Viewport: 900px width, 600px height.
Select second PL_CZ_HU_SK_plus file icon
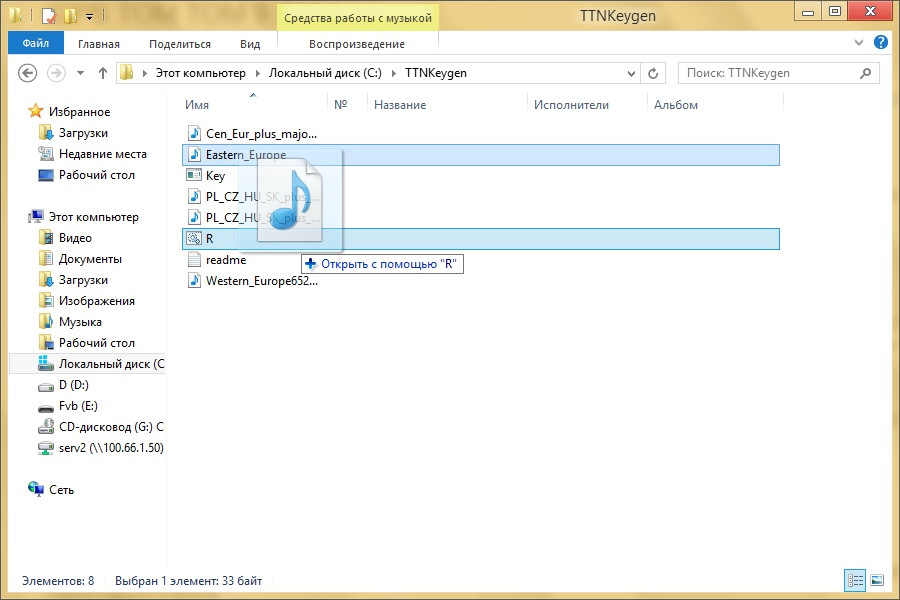(195, 218)
